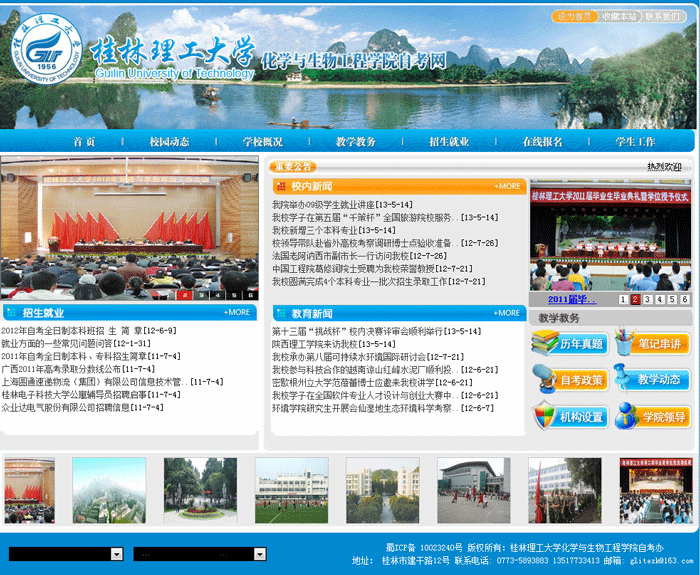Viewport: 700px width, 575px height.
Task: Open the first footer dropdown arrow
Action: click(x=117, y=554)
